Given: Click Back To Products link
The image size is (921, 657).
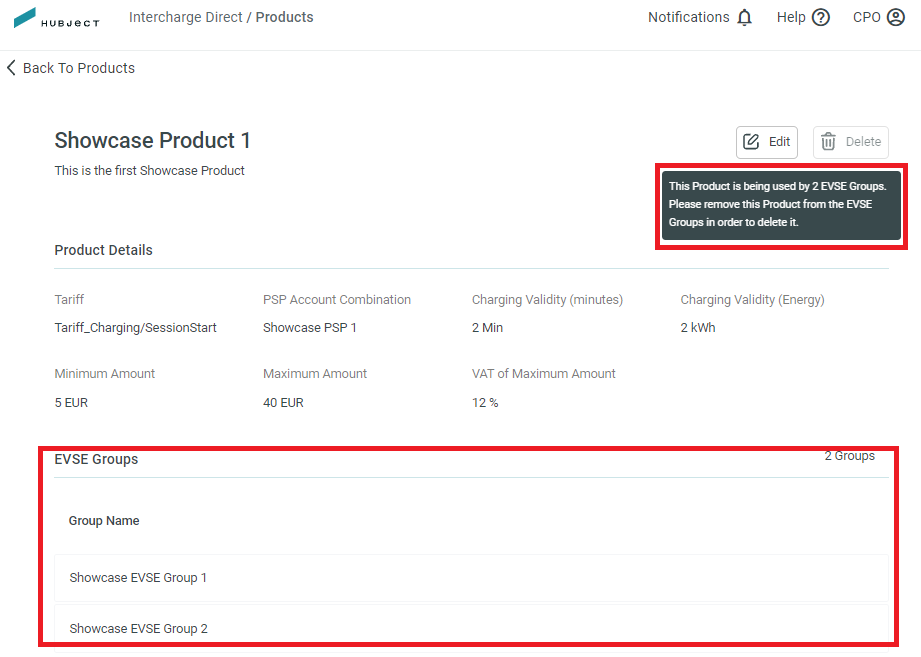Looking at the screenshot, I should 79,68.
